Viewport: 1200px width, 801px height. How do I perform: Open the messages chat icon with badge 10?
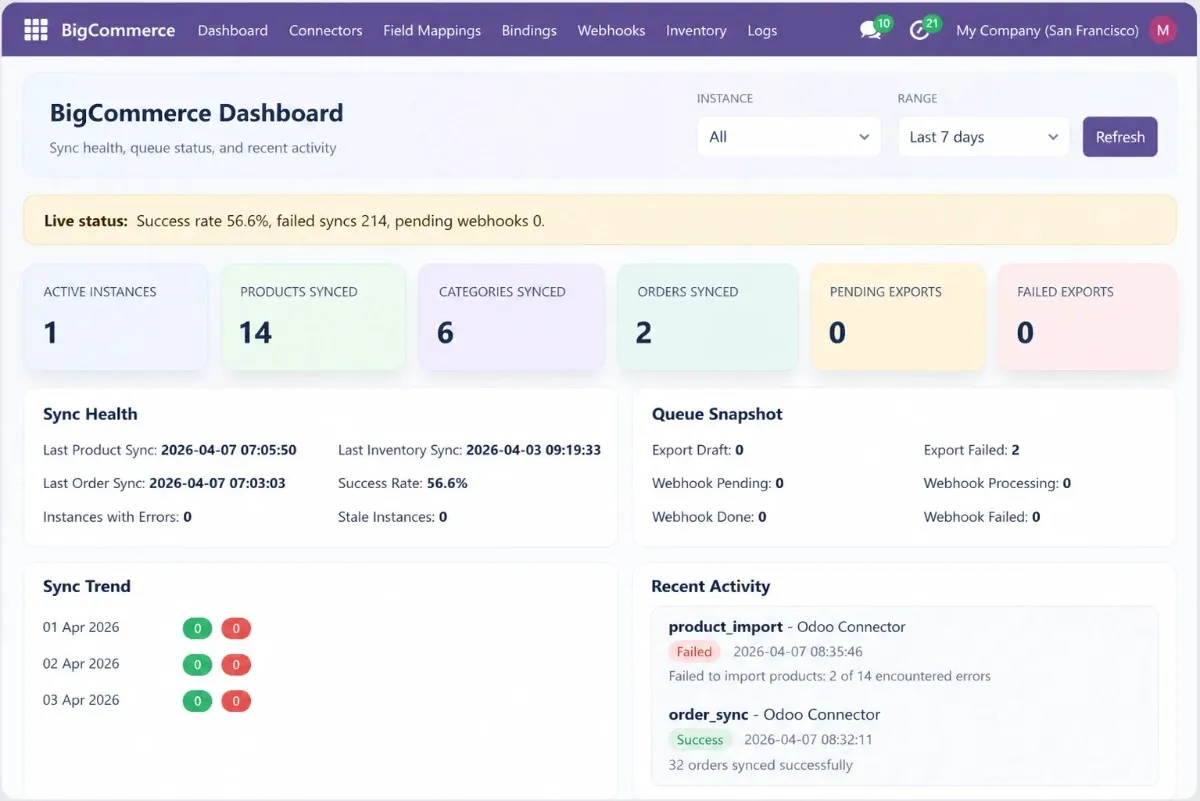point(871,31)
